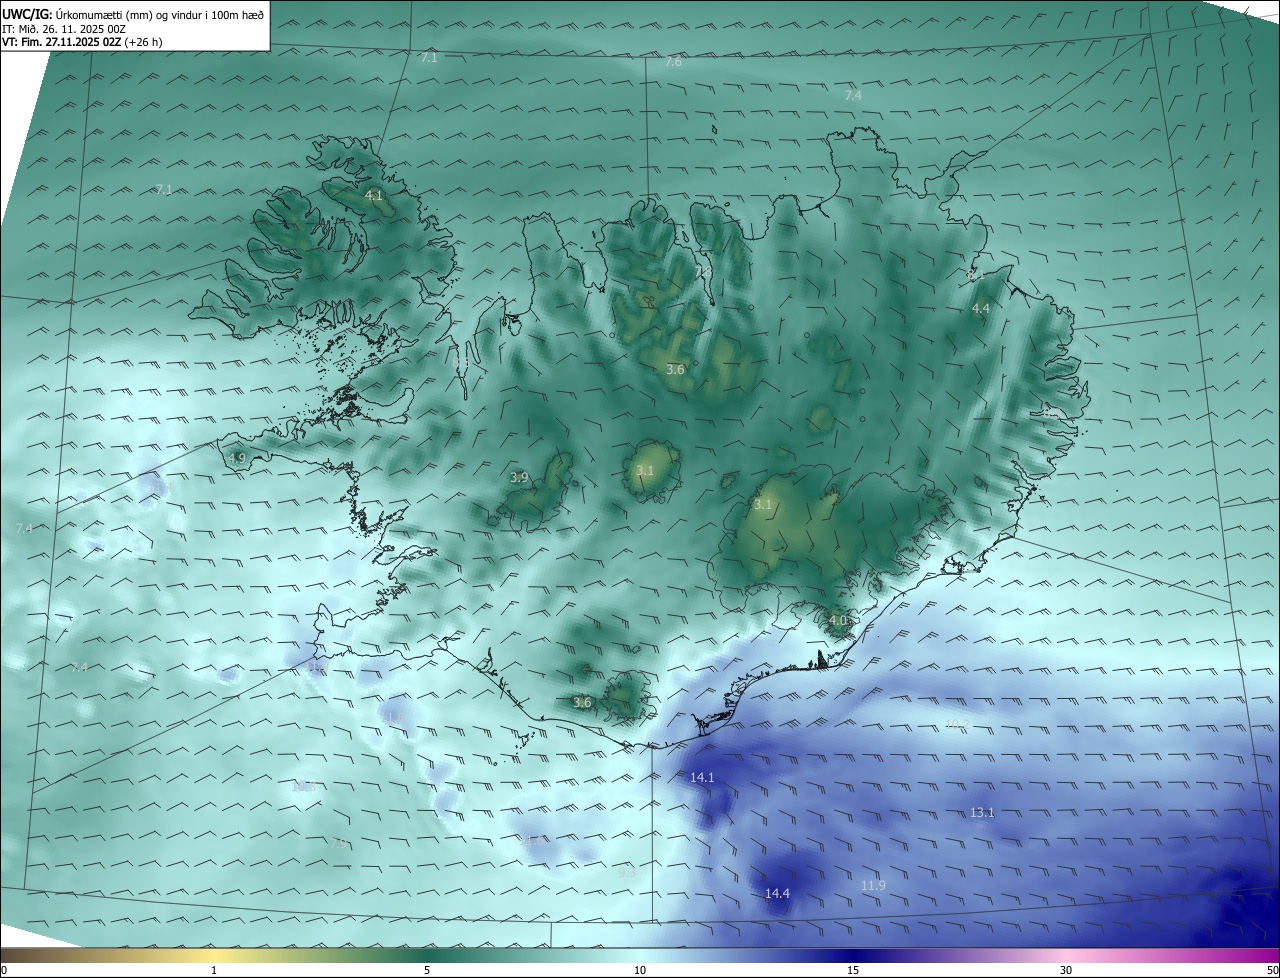Screen dimensions: 1280x978
Task: Click the 3.6 value in the northern highlands
Action: [x=675, y=369]
